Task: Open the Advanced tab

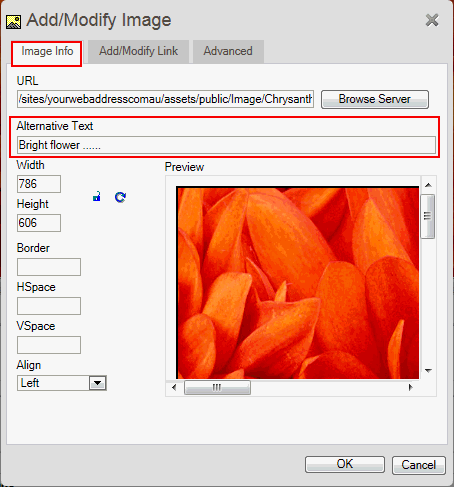Action: 228,51
